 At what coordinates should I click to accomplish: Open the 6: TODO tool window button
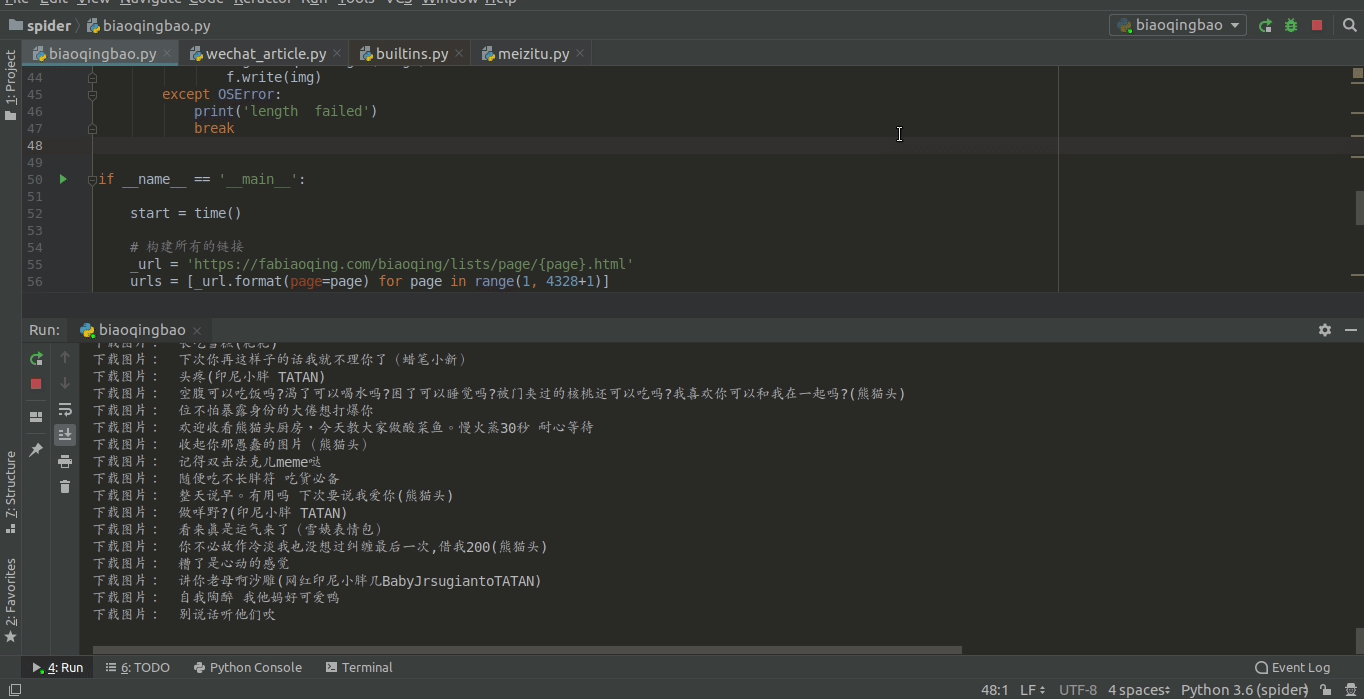pos(138,667)
